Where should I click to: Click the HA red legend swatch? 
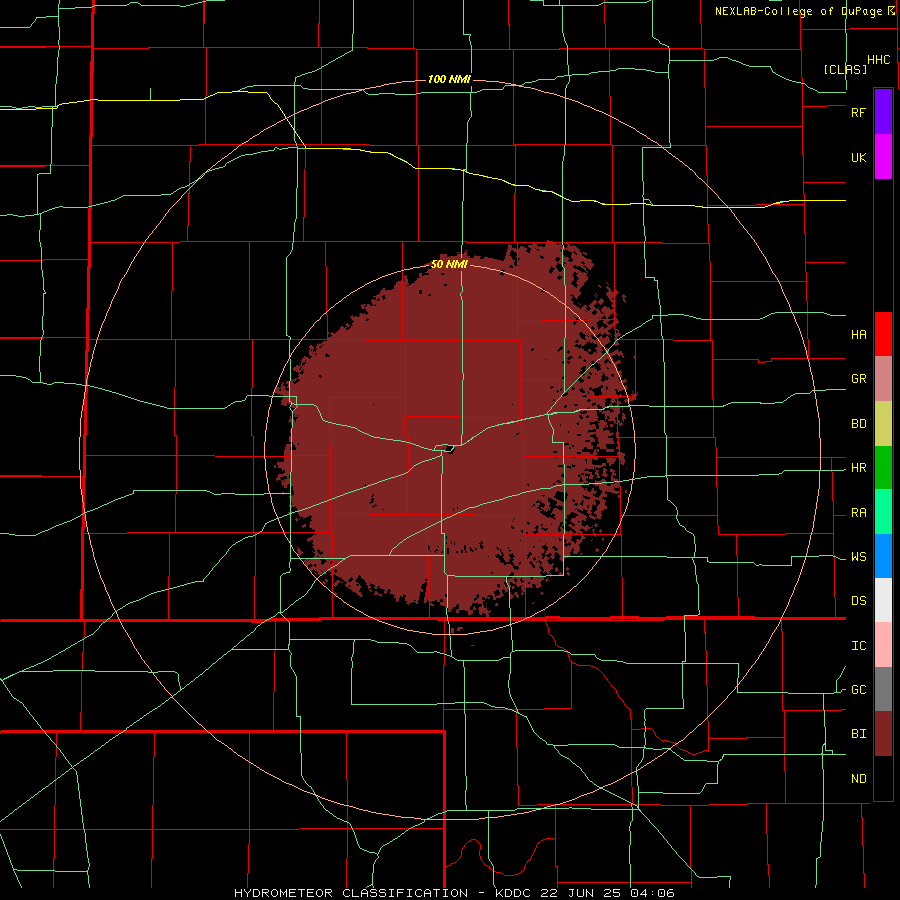click(883, 334)
